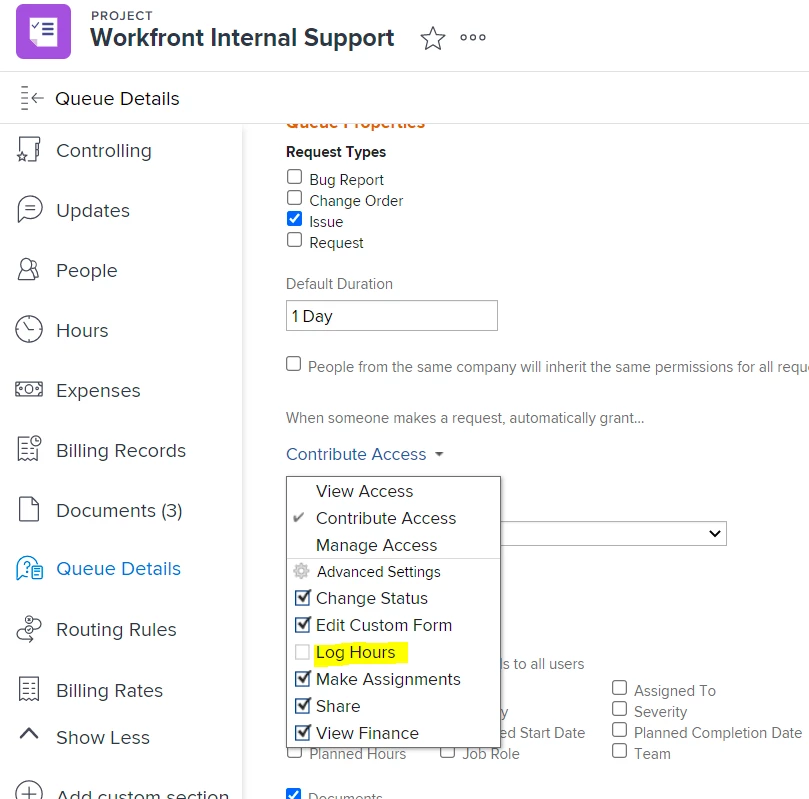The image size is (809, 799).
Task: Open the Controlling section
Action: click(x=104, y=151)
